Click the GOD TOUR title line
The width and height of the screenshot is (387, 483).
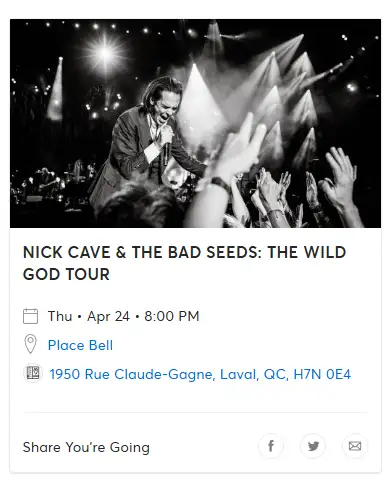point(66,274)
